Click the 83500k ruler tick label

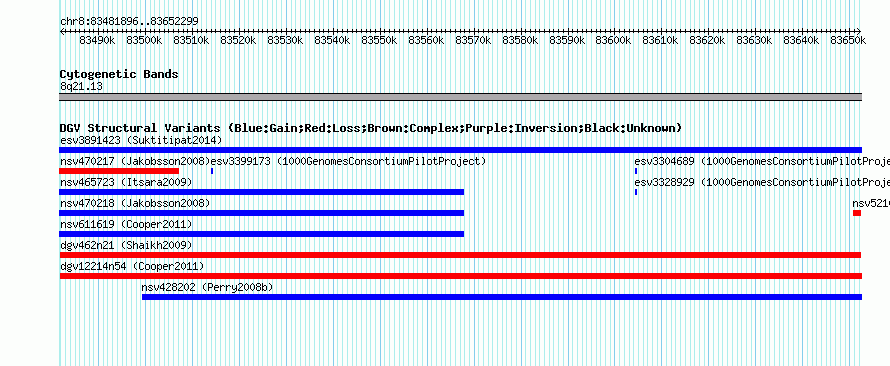pyautogui.click(x=145, y=40)
